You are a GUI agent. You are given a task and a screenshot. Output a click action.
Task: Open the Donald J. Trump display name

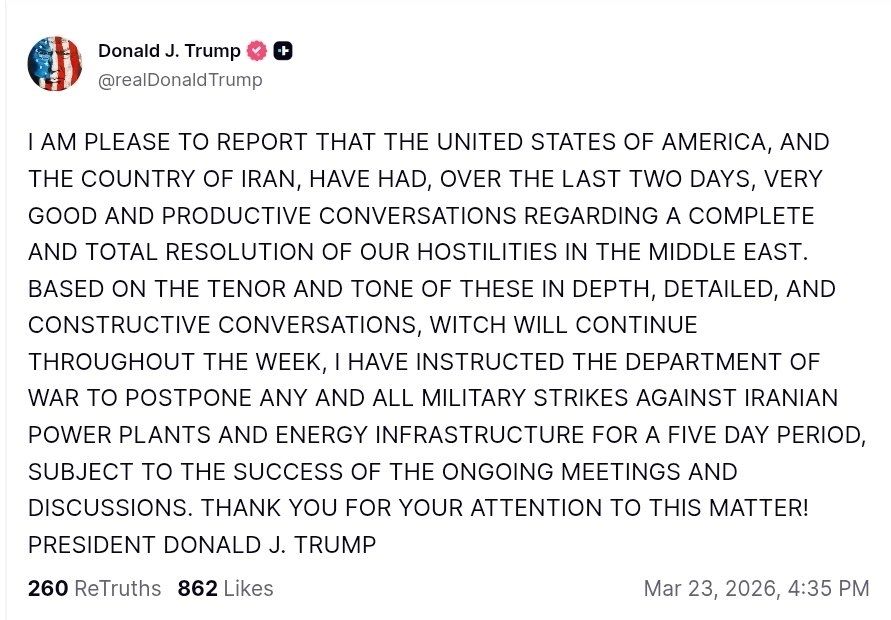click(169, 51)
